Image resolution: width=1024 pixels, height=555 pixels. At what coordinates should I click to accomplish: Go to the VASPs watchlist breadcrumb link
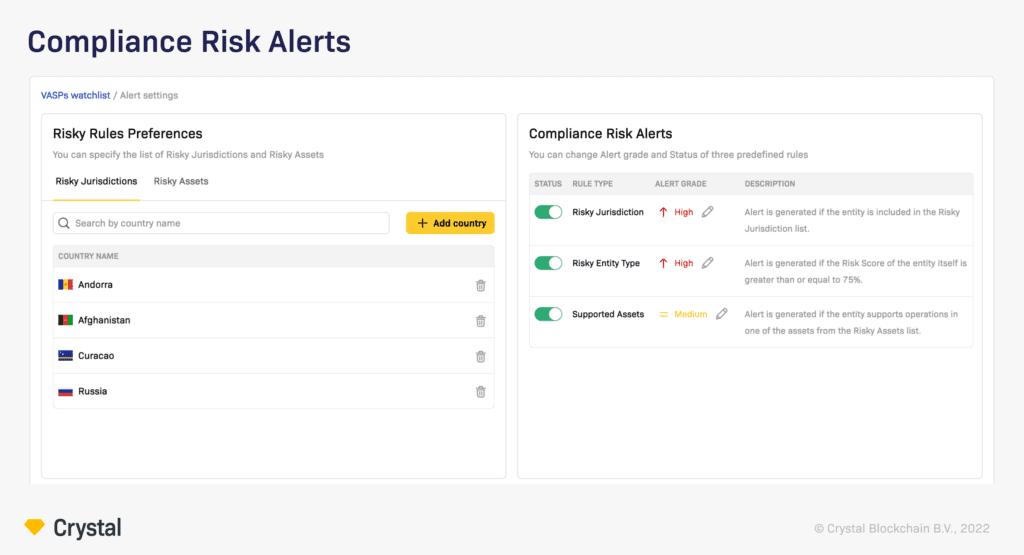(75, 95)
